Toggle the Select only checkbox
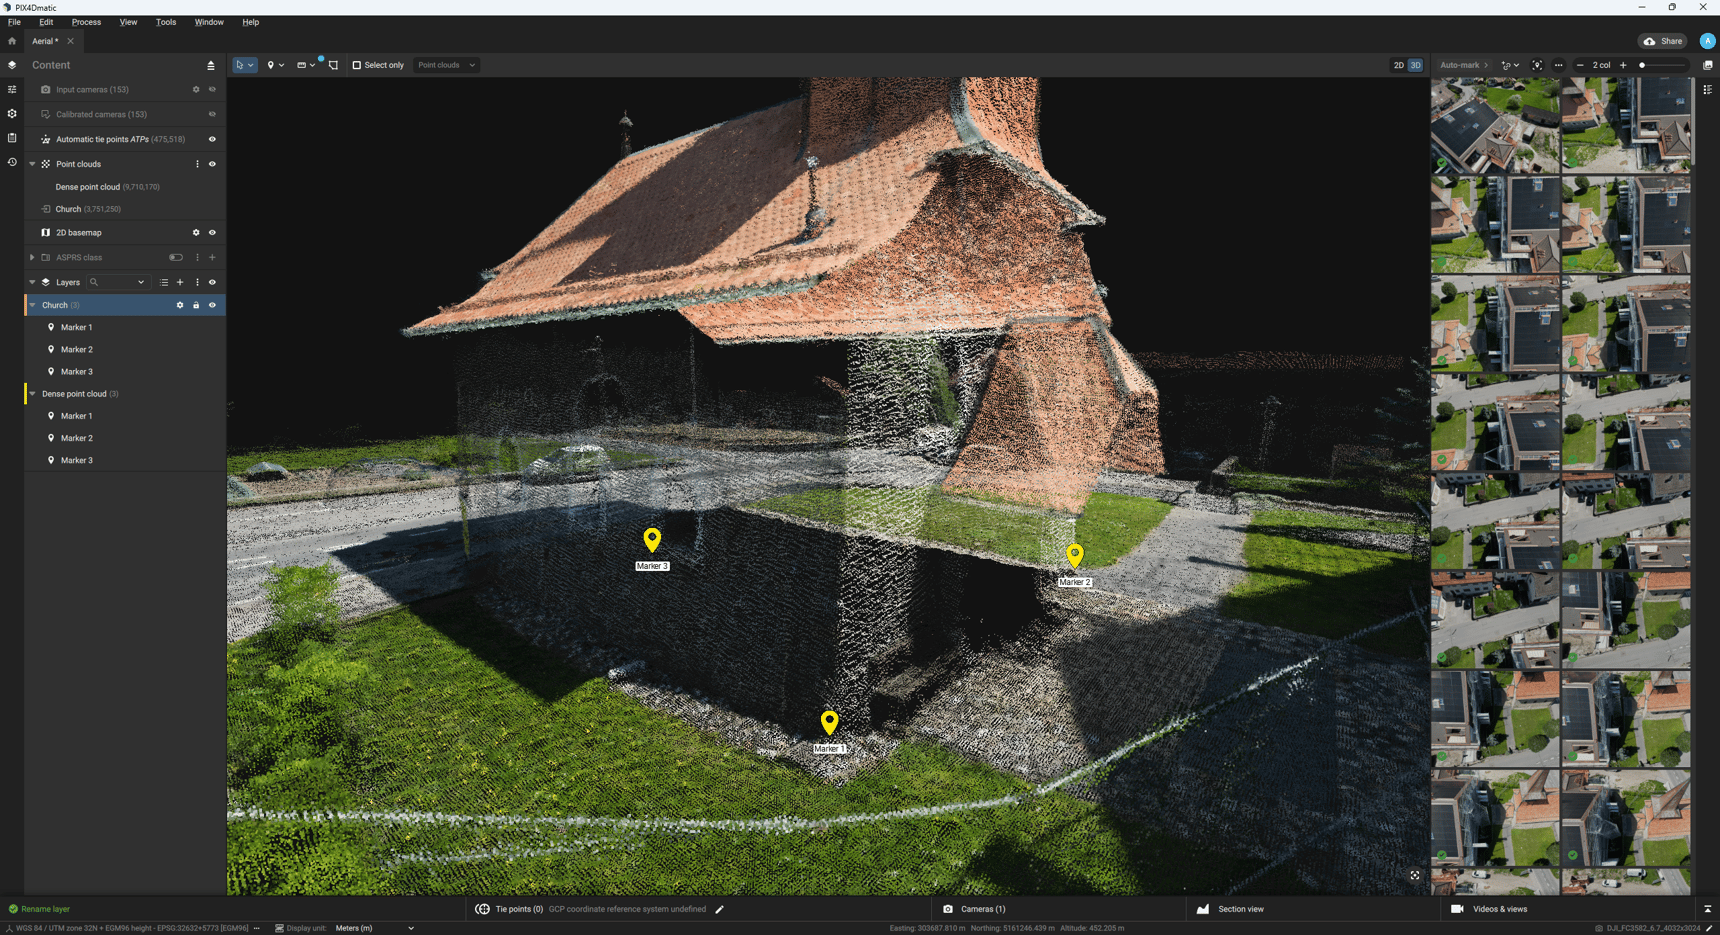1720x935 pixels. [x=356, y=65]
